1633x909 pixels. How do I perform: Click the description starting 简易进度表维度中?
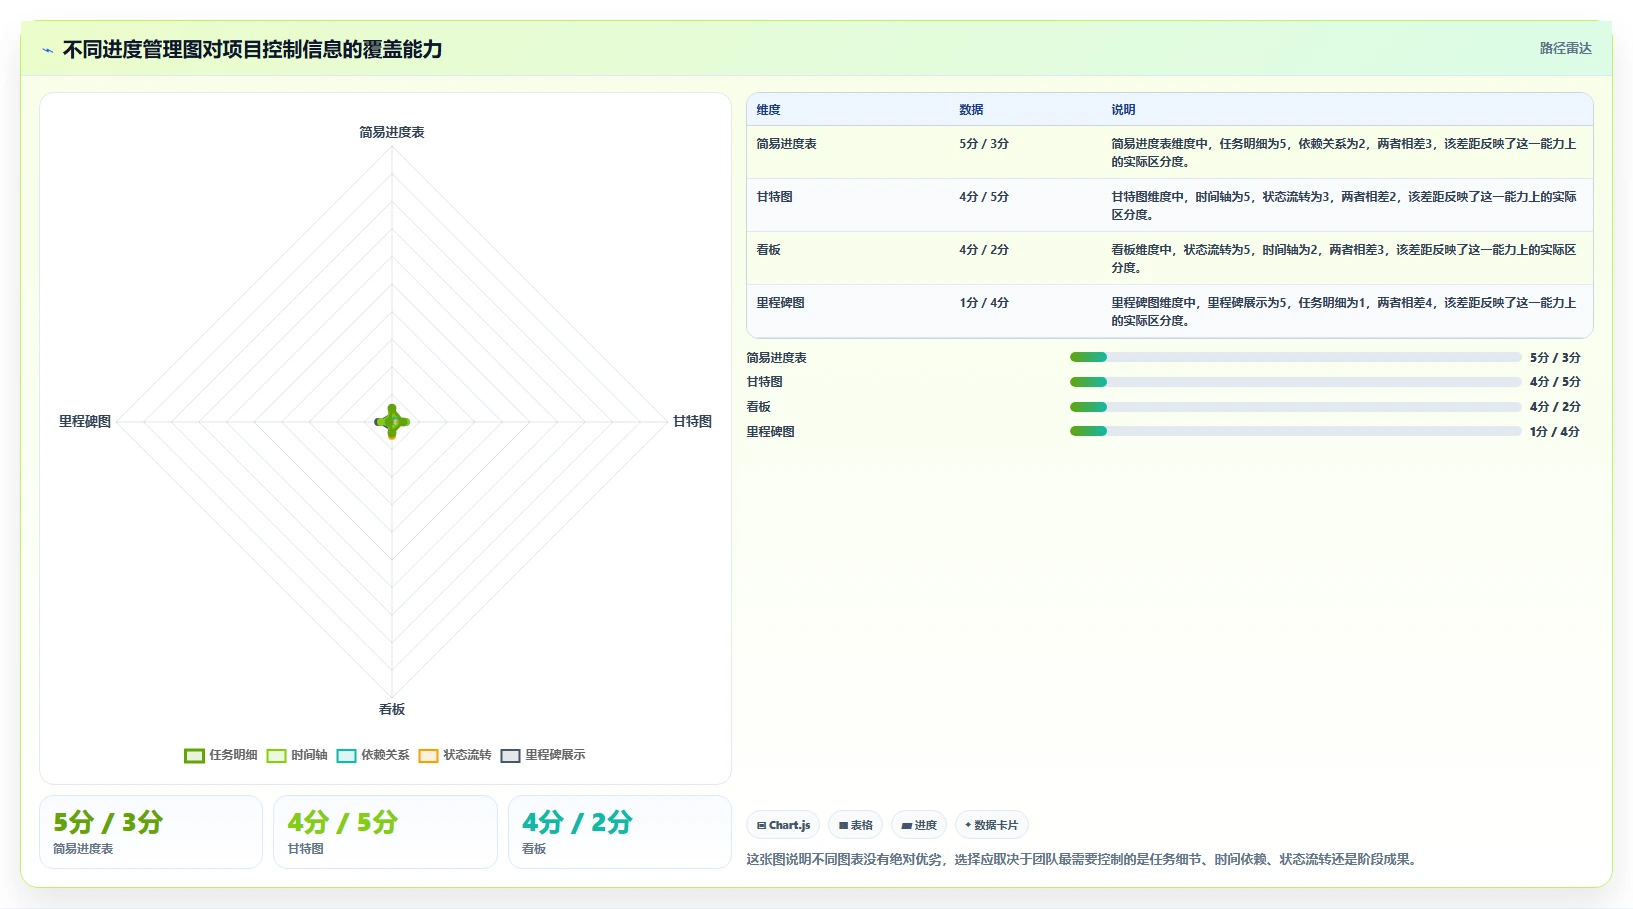[1344, 153]
